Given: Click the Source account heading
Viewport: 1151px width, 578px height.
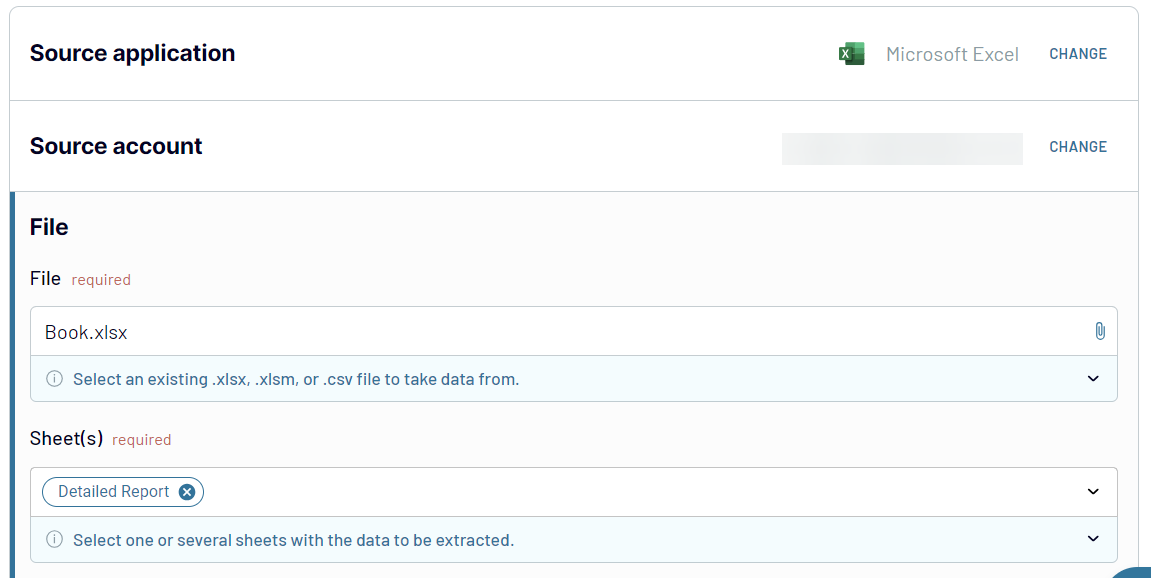Looking at the screenshot, I should point(116,147).
